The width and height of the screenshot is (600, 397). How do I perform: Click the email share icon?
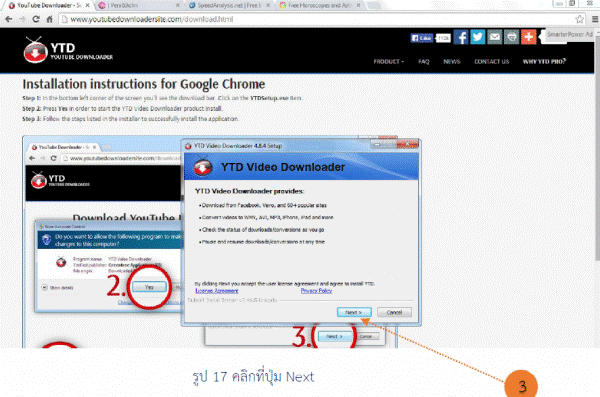pyautogui.click(x=494, y=37)
